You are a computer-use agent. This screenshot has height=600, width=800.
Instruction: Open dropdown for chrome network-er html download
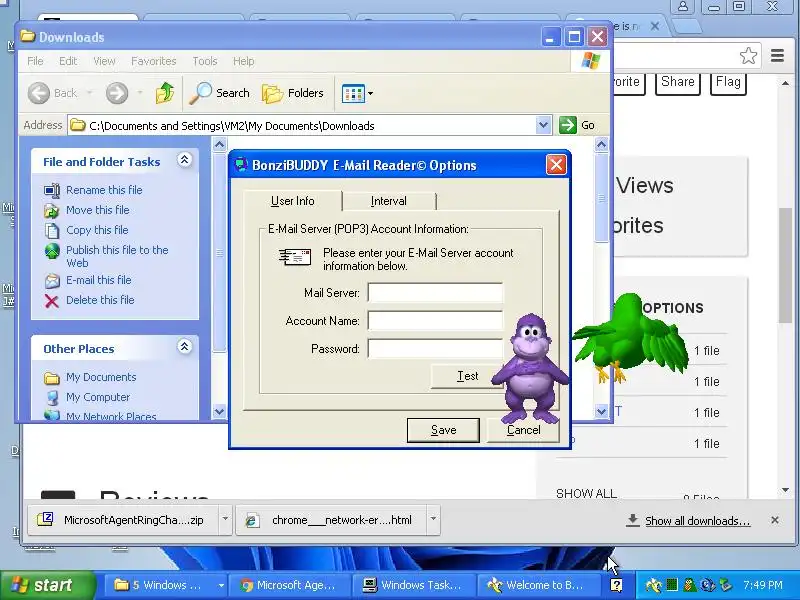coord(433,519)
